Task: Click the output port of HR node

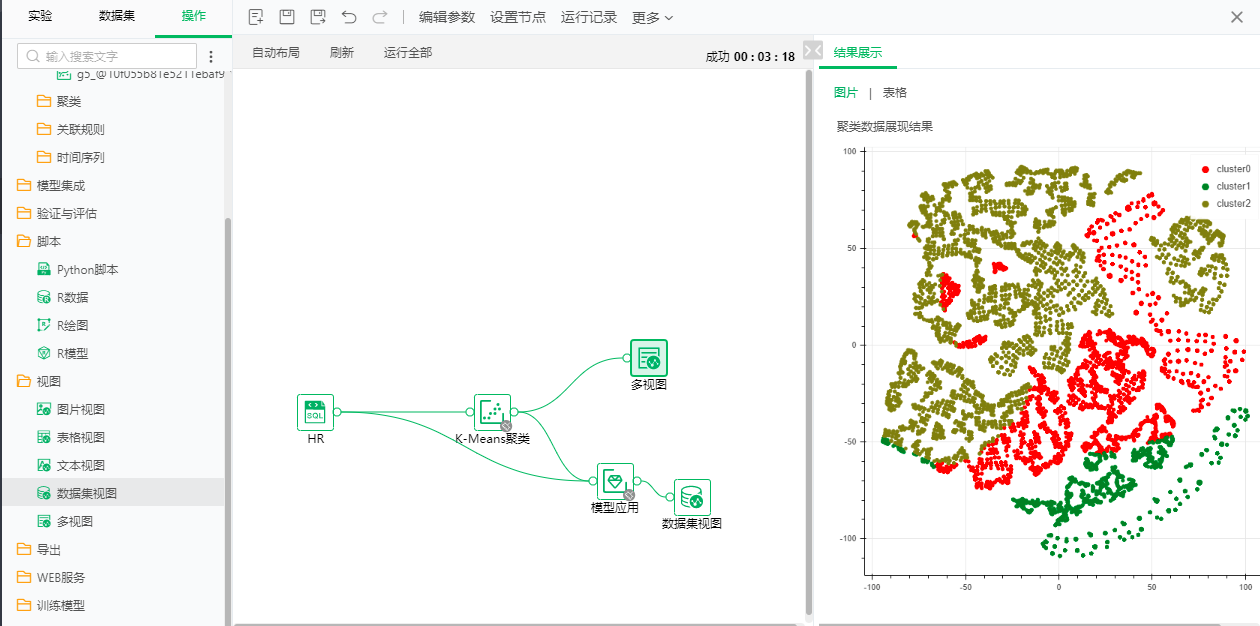Action: click(x=338, y=412)
